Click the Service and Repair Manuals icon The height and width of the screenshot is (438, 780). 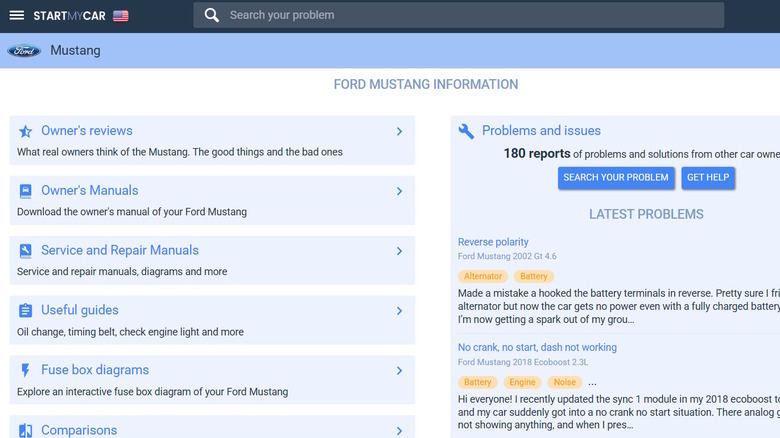(x=25, y=251)
